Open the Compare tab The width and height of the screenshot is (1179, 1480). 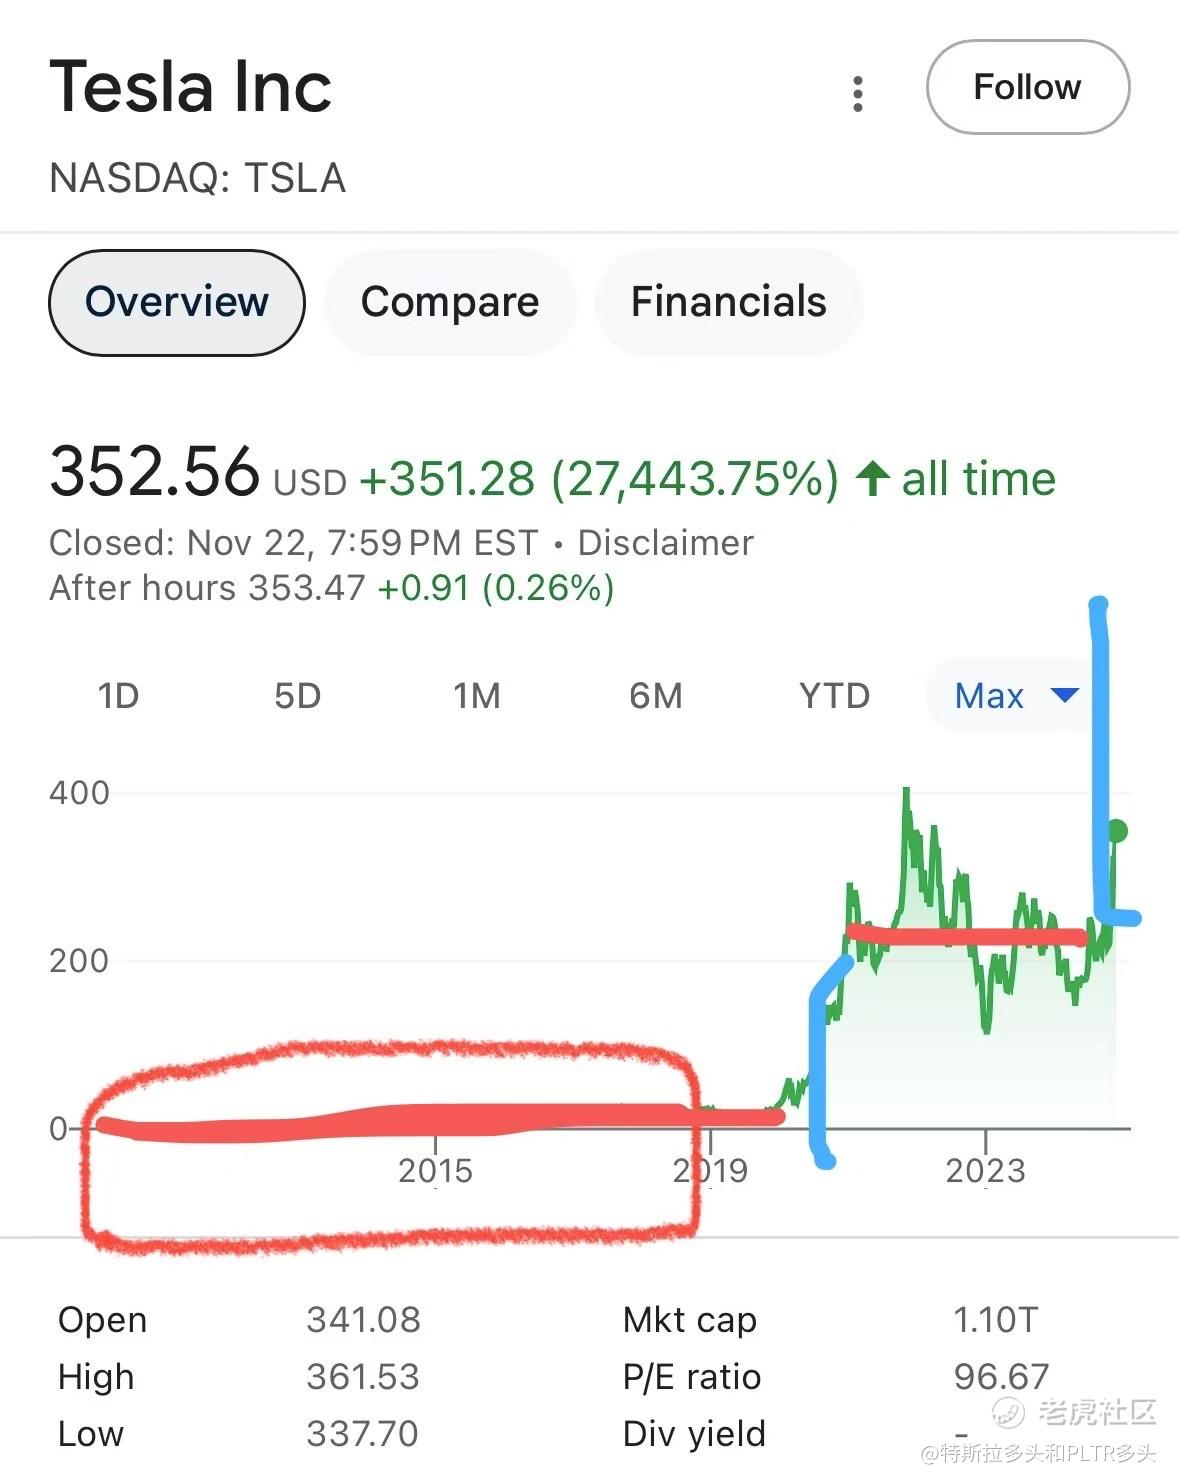450,302
